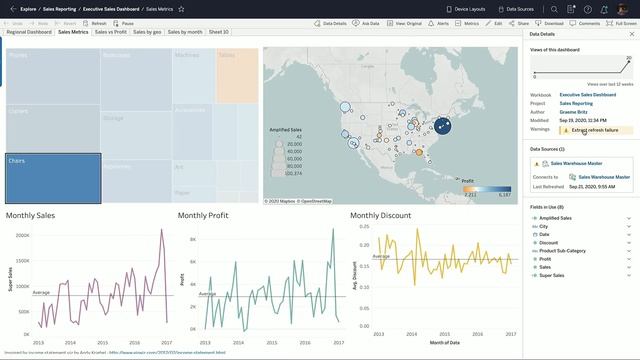Screen dimensions: 640x360
Task: Click the Profit color legend gradient
Action: point(487,189)
